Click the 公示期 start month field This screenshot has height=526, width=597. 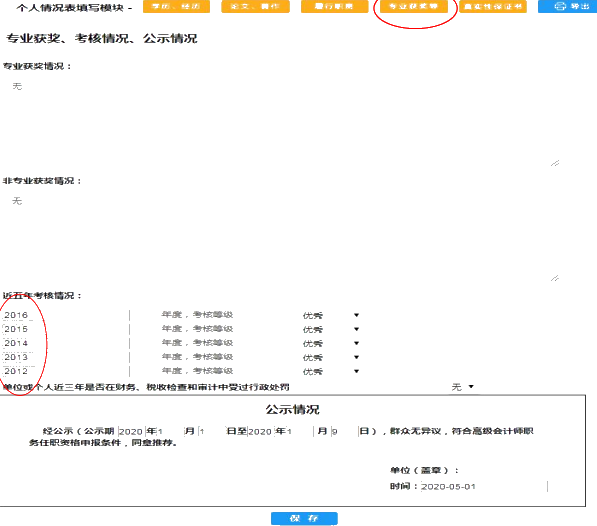tap(171, 431)
